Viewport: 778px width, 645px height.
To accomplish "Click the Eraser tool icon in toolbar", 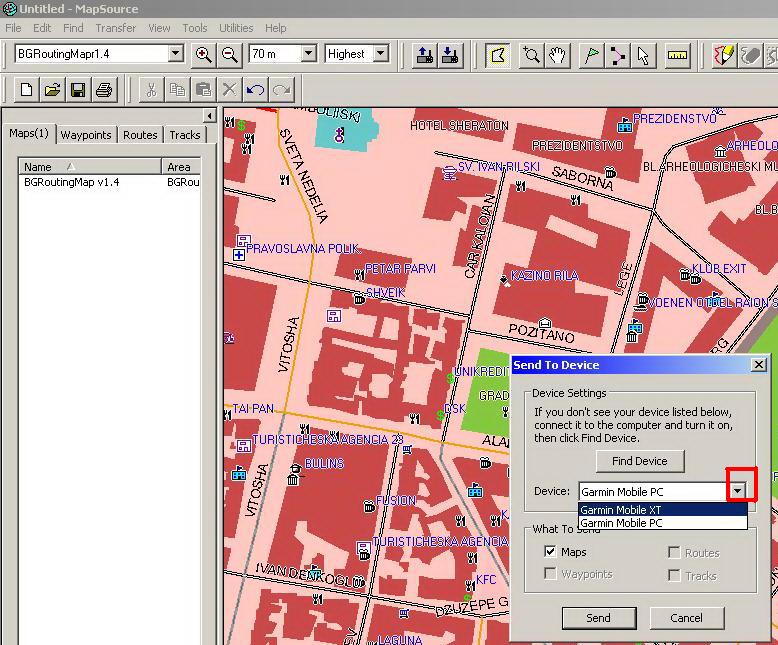I will pyautogui.click(x=750, y=55).
